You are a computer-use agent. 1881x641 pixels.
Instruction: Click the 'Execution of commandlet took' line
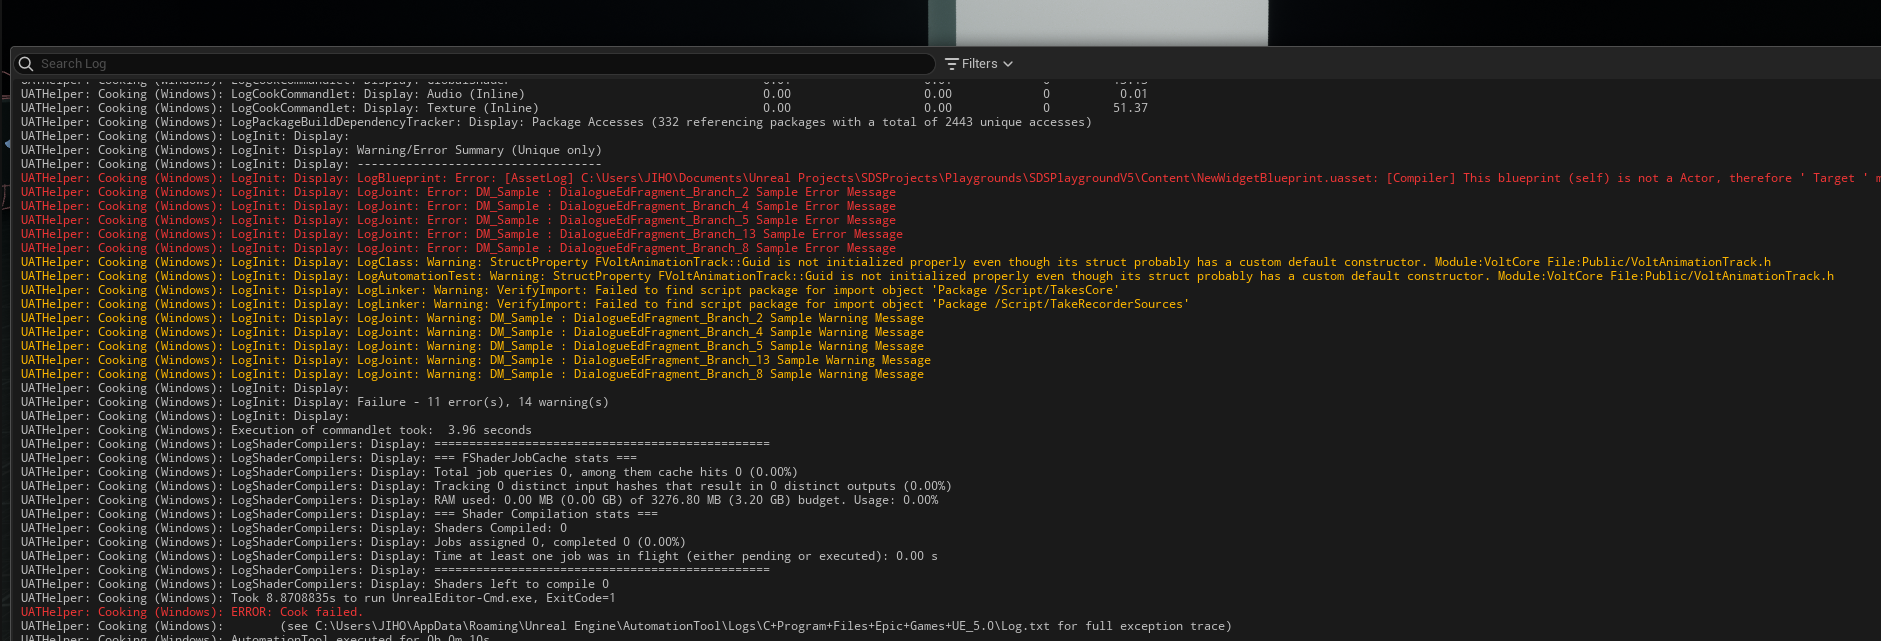coord(380,430)
